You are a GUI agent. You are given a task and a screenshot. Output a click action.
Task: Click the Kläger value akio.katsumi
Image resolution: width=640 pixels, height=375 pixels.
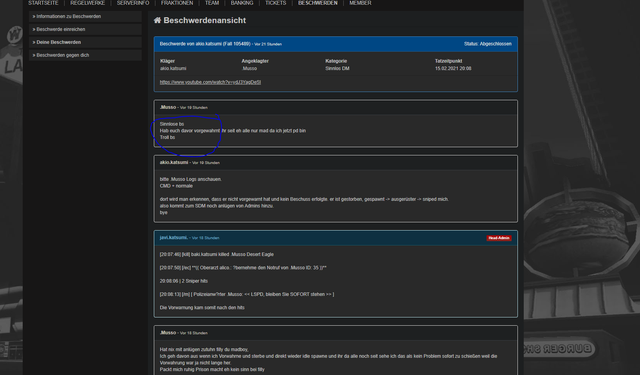[x=173, y=69]
